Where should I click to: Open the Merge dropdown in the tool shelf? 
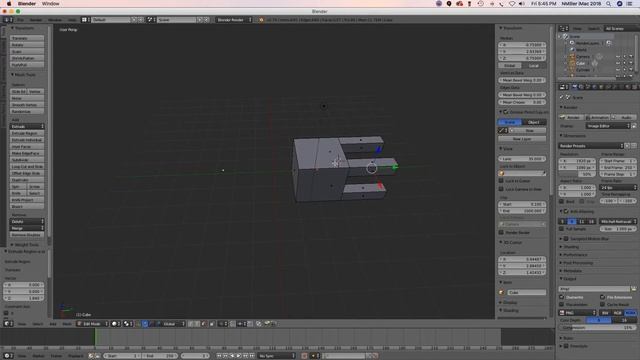(x=27, y=228)
